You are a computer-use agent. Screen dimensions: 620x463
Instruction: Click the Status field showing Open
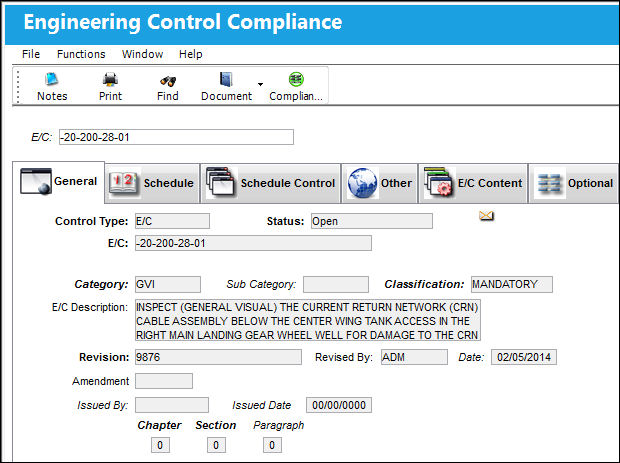click(x=372, y=221)
